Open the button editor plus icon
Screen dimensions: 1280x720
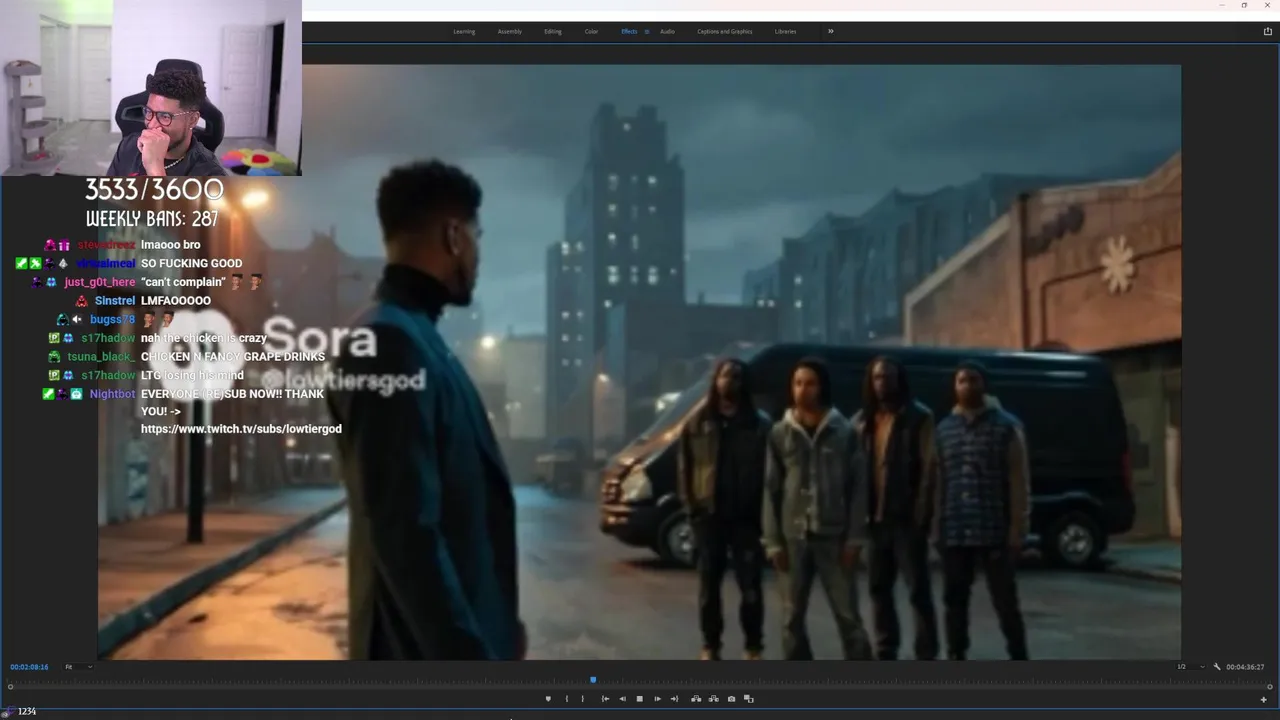tap(1263, 699)
